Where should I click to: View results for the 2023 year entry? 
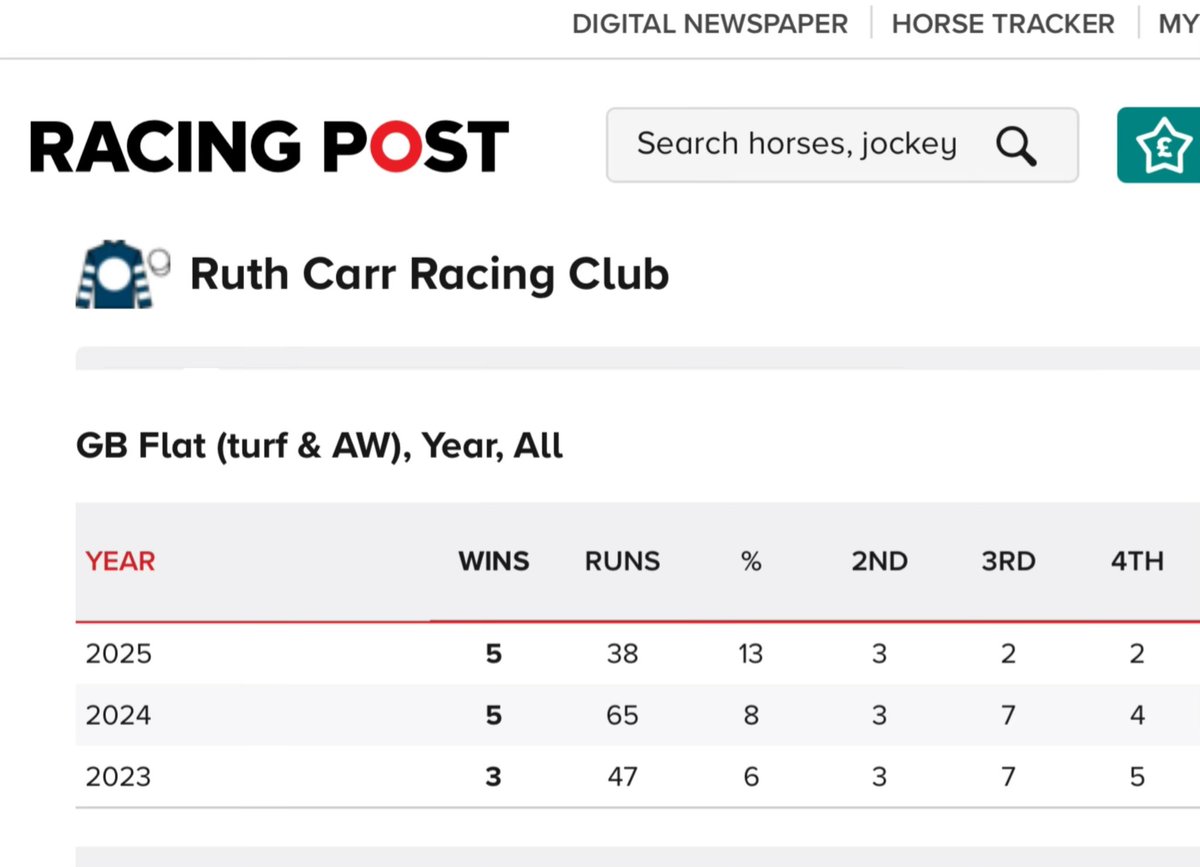[x=119, y=777]
